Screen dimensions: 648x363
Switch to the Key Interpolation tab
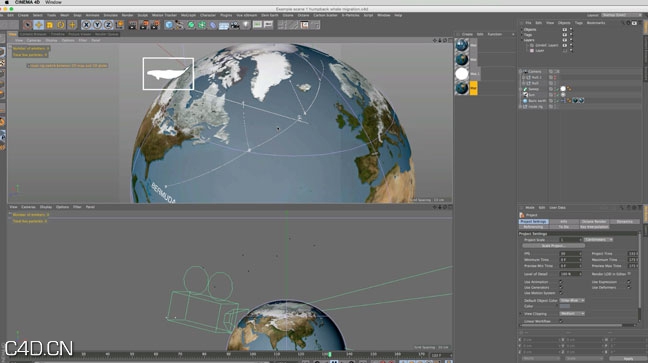(594, 227)
